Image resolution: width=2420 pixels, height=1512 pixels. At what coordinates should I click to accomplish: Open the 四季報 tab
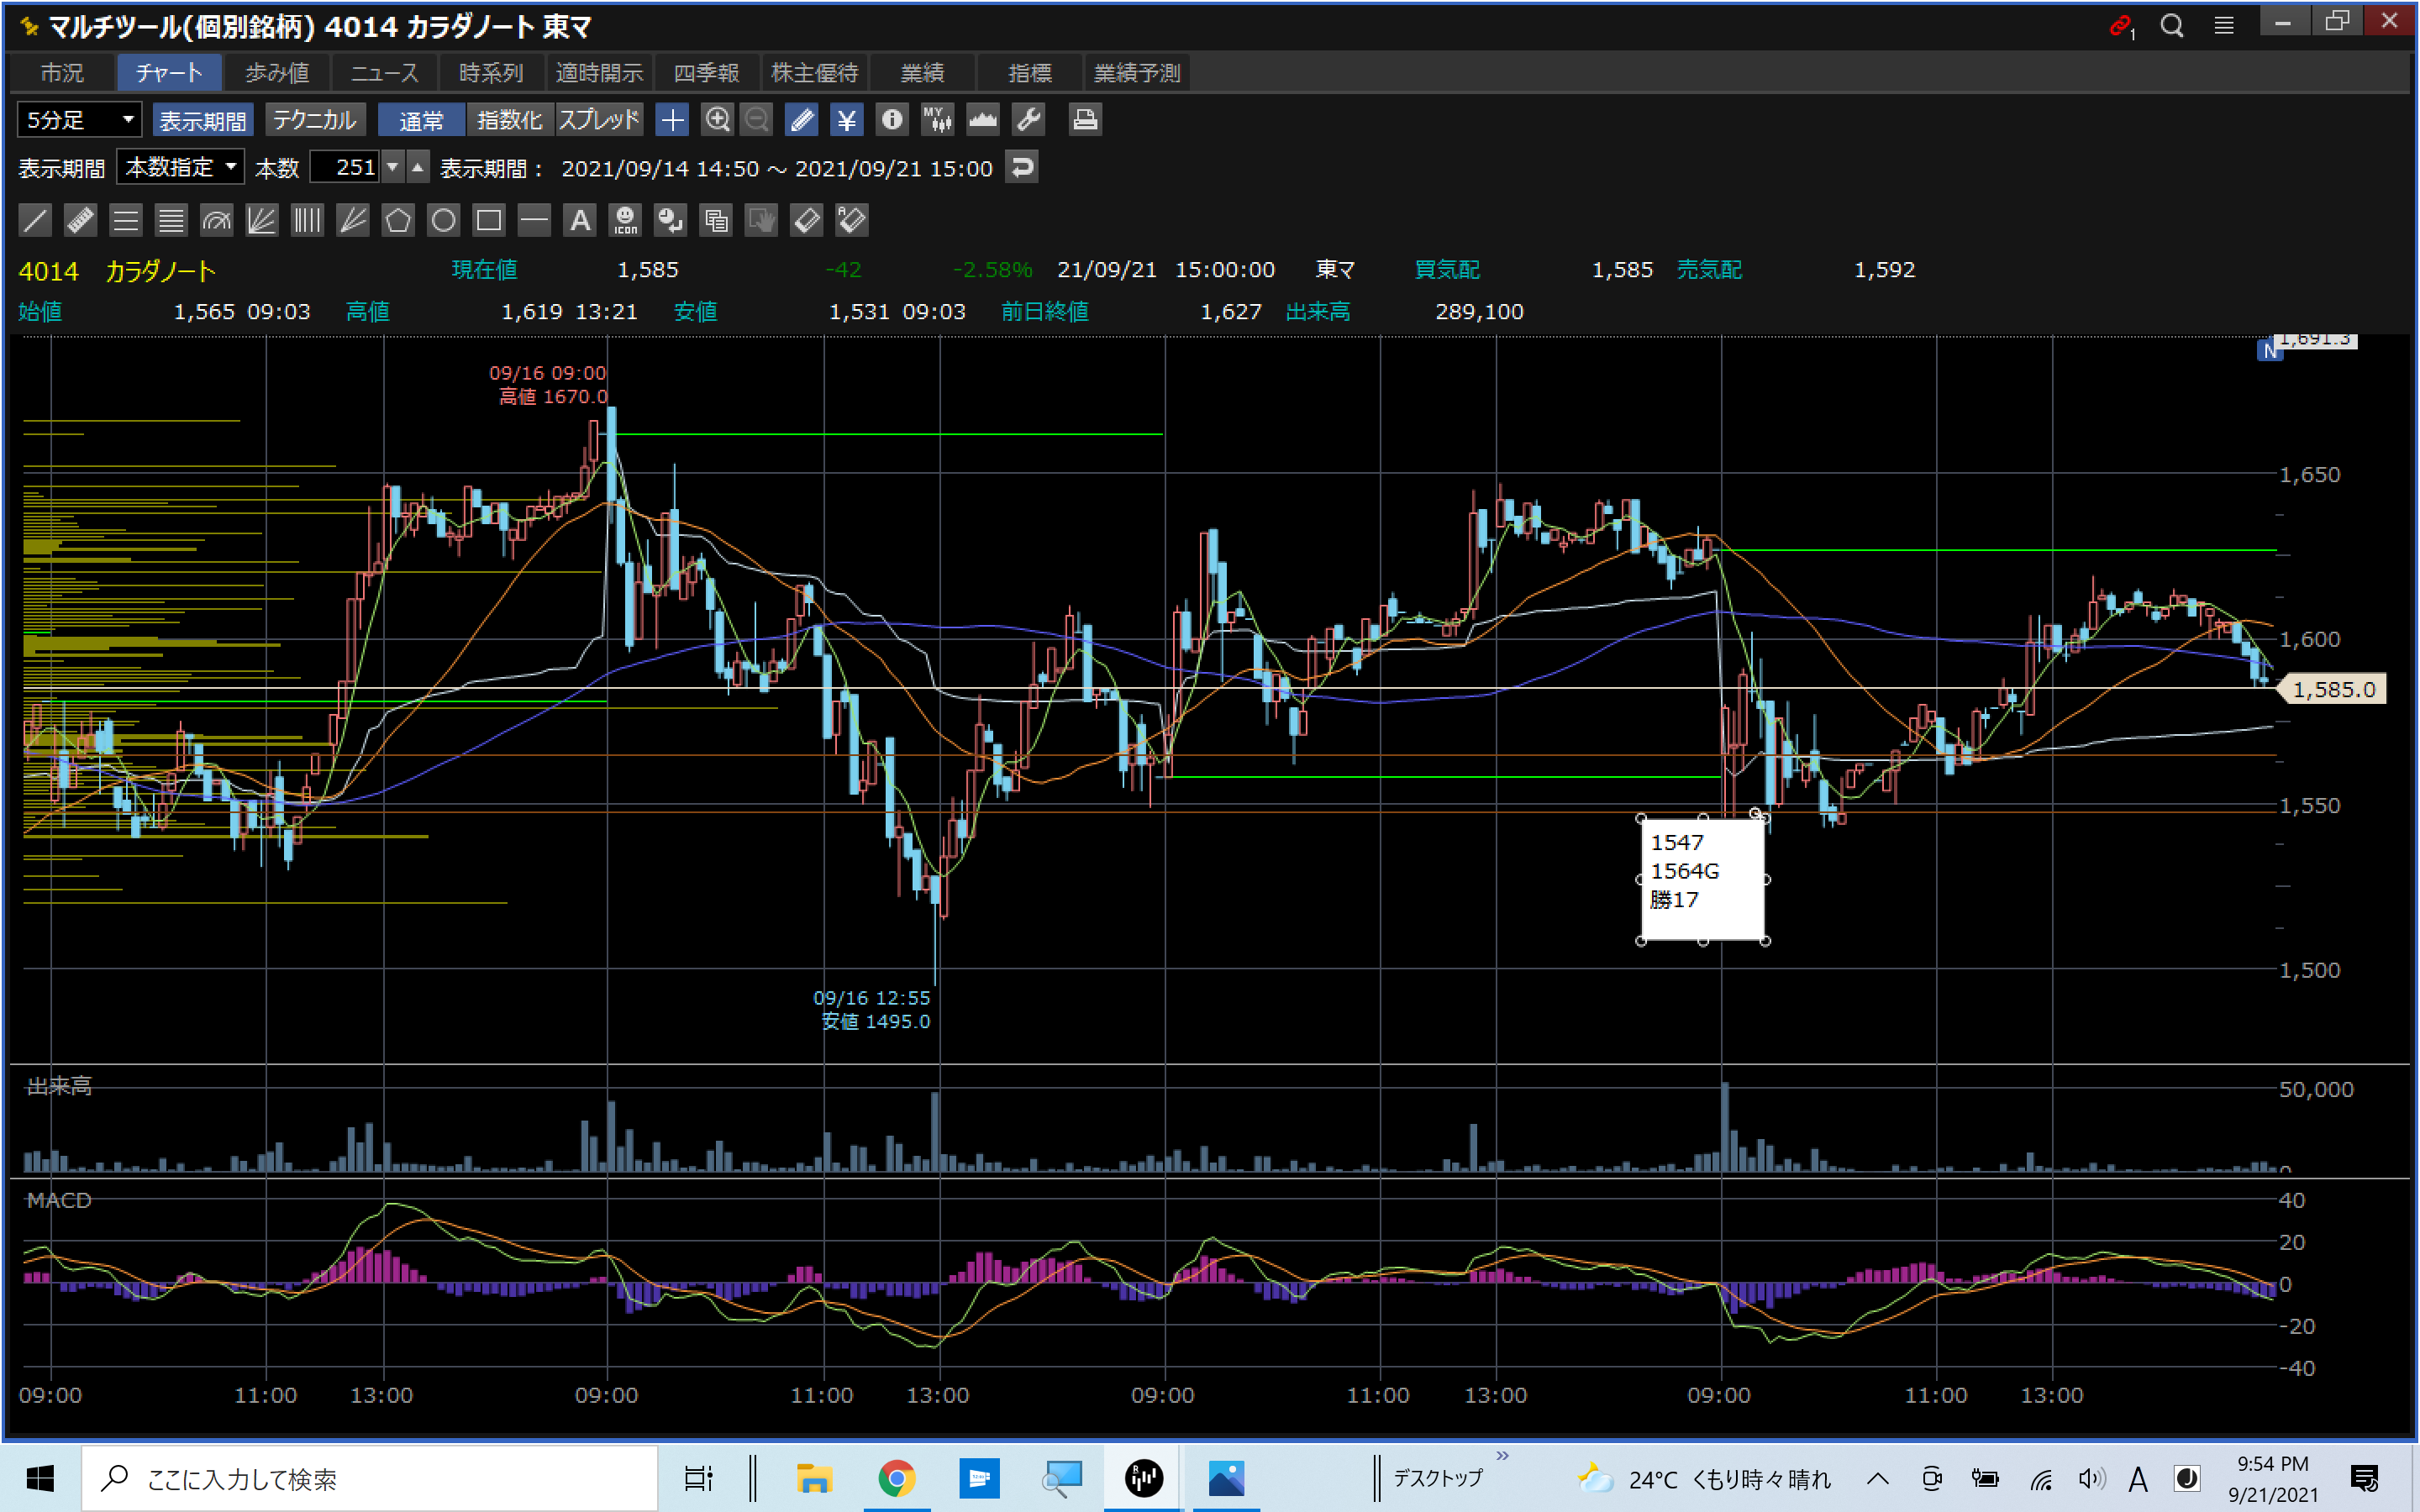706,73
